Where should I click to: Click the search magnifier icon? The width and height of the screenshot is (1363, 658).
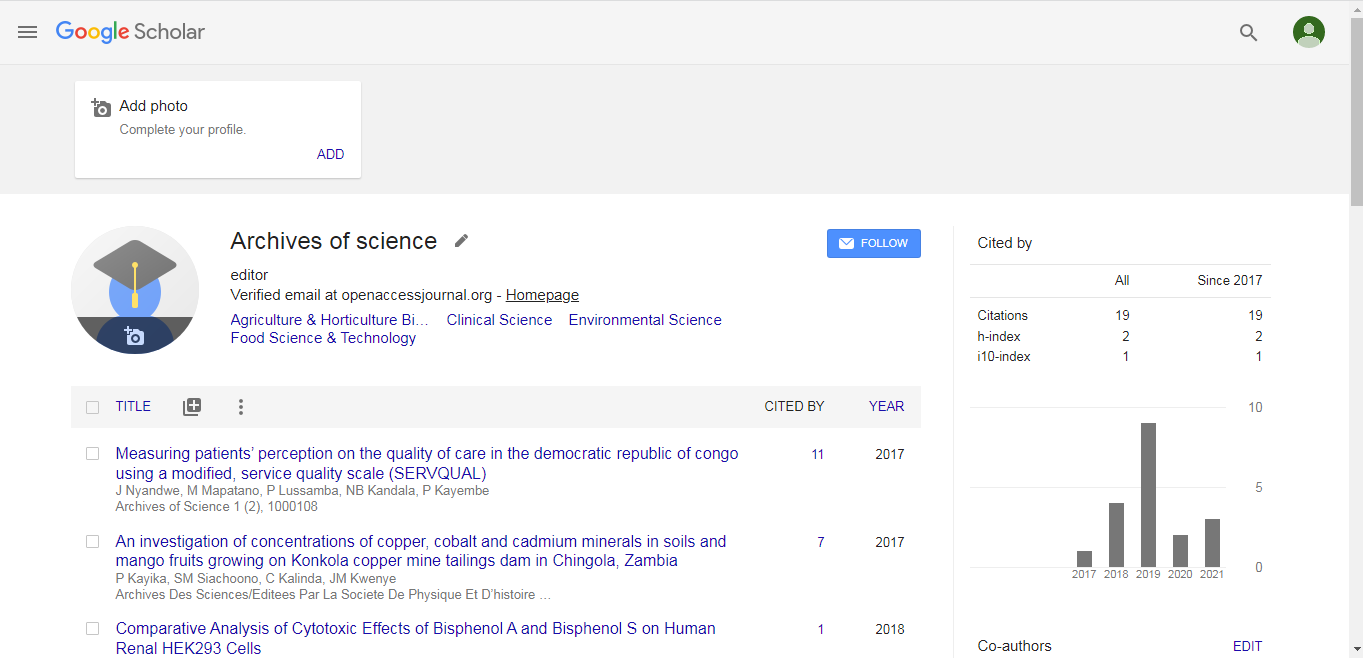tap(1248, 32)
